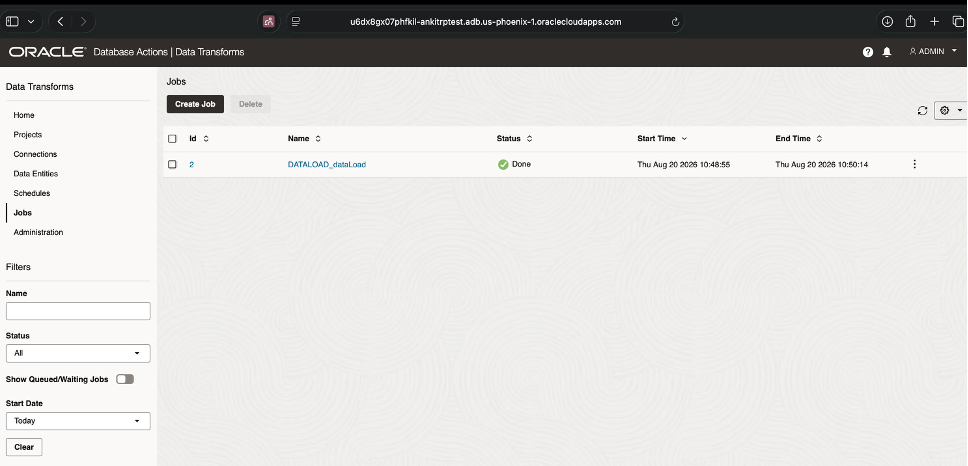The image size is (968, 466).
Task: Open Connections in the sidebar
Action: pos(35,154)
